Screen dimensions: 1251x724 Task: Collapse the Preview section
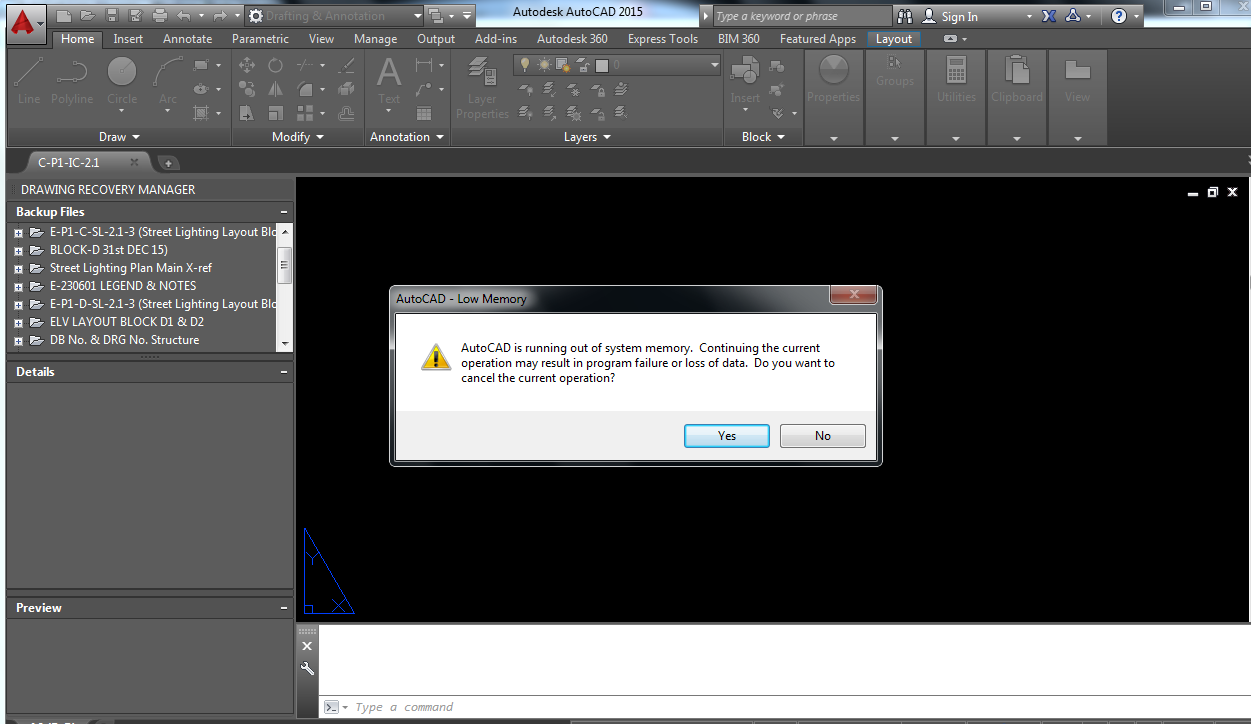pyautogui.click(x=284, y=608)
